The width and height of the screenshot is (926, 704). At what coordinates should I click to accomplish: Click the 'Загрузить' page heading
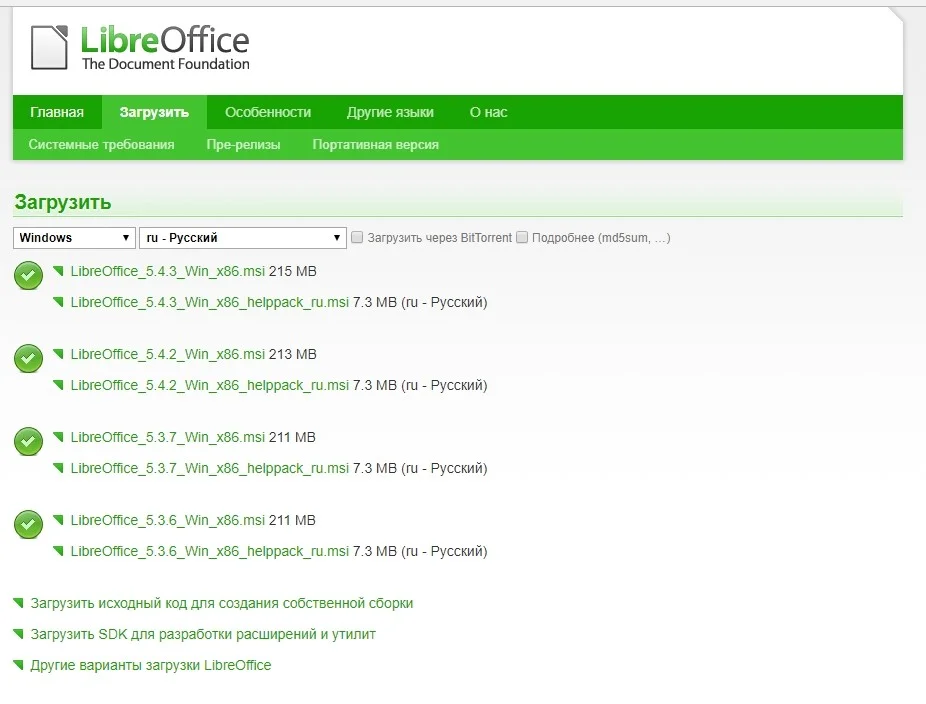pos(63,202)
